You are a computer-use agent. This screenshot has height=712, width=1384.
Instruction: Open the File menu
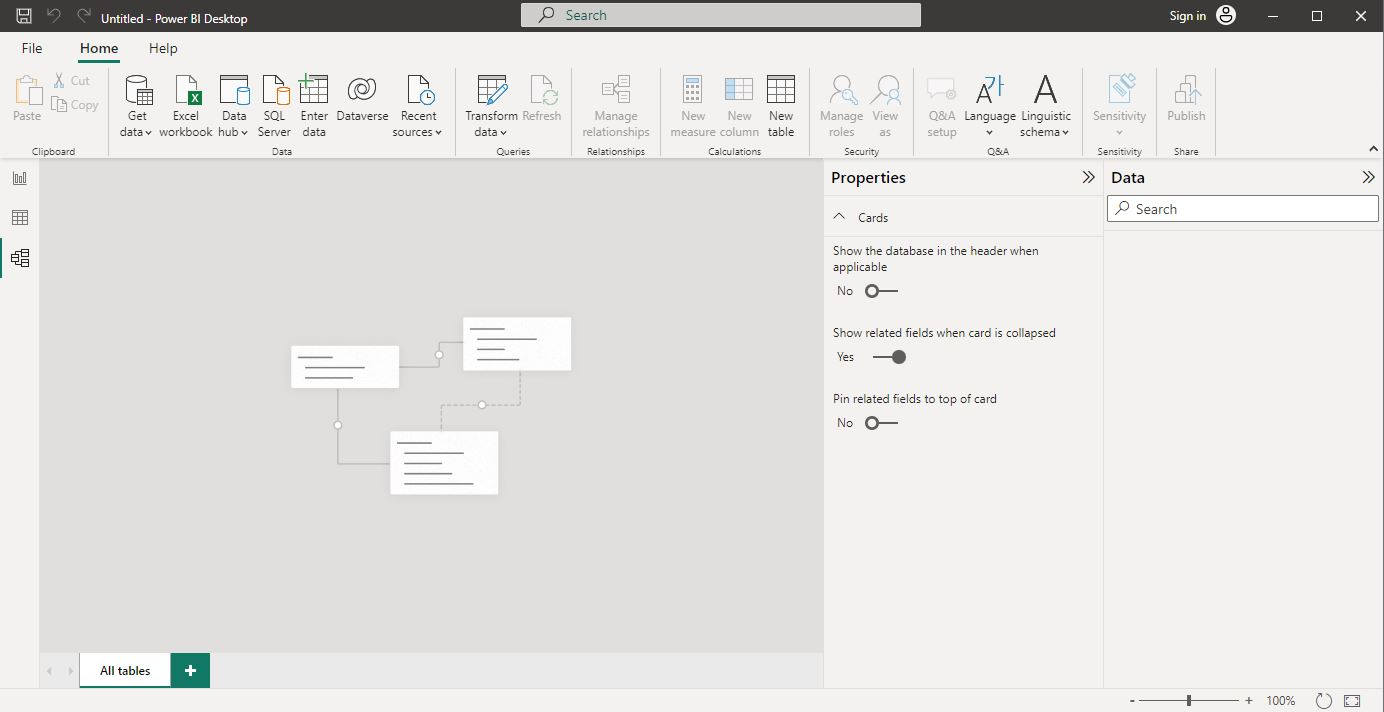[32, 48]
